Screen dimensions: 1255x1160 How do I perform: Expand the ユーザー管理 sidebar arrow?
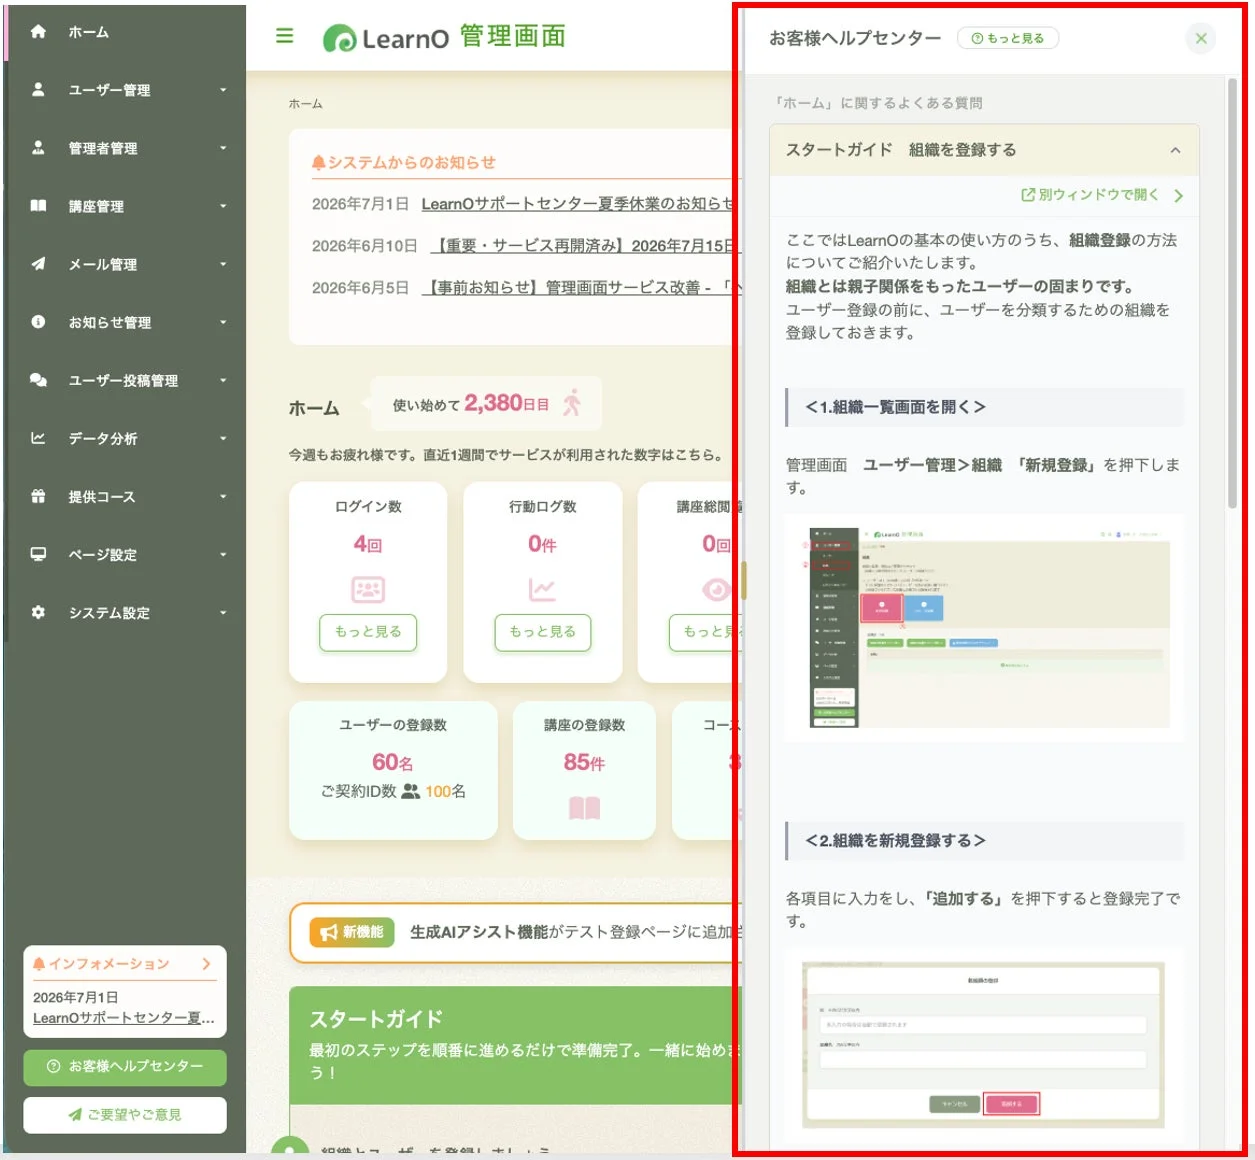click(223, 90)
